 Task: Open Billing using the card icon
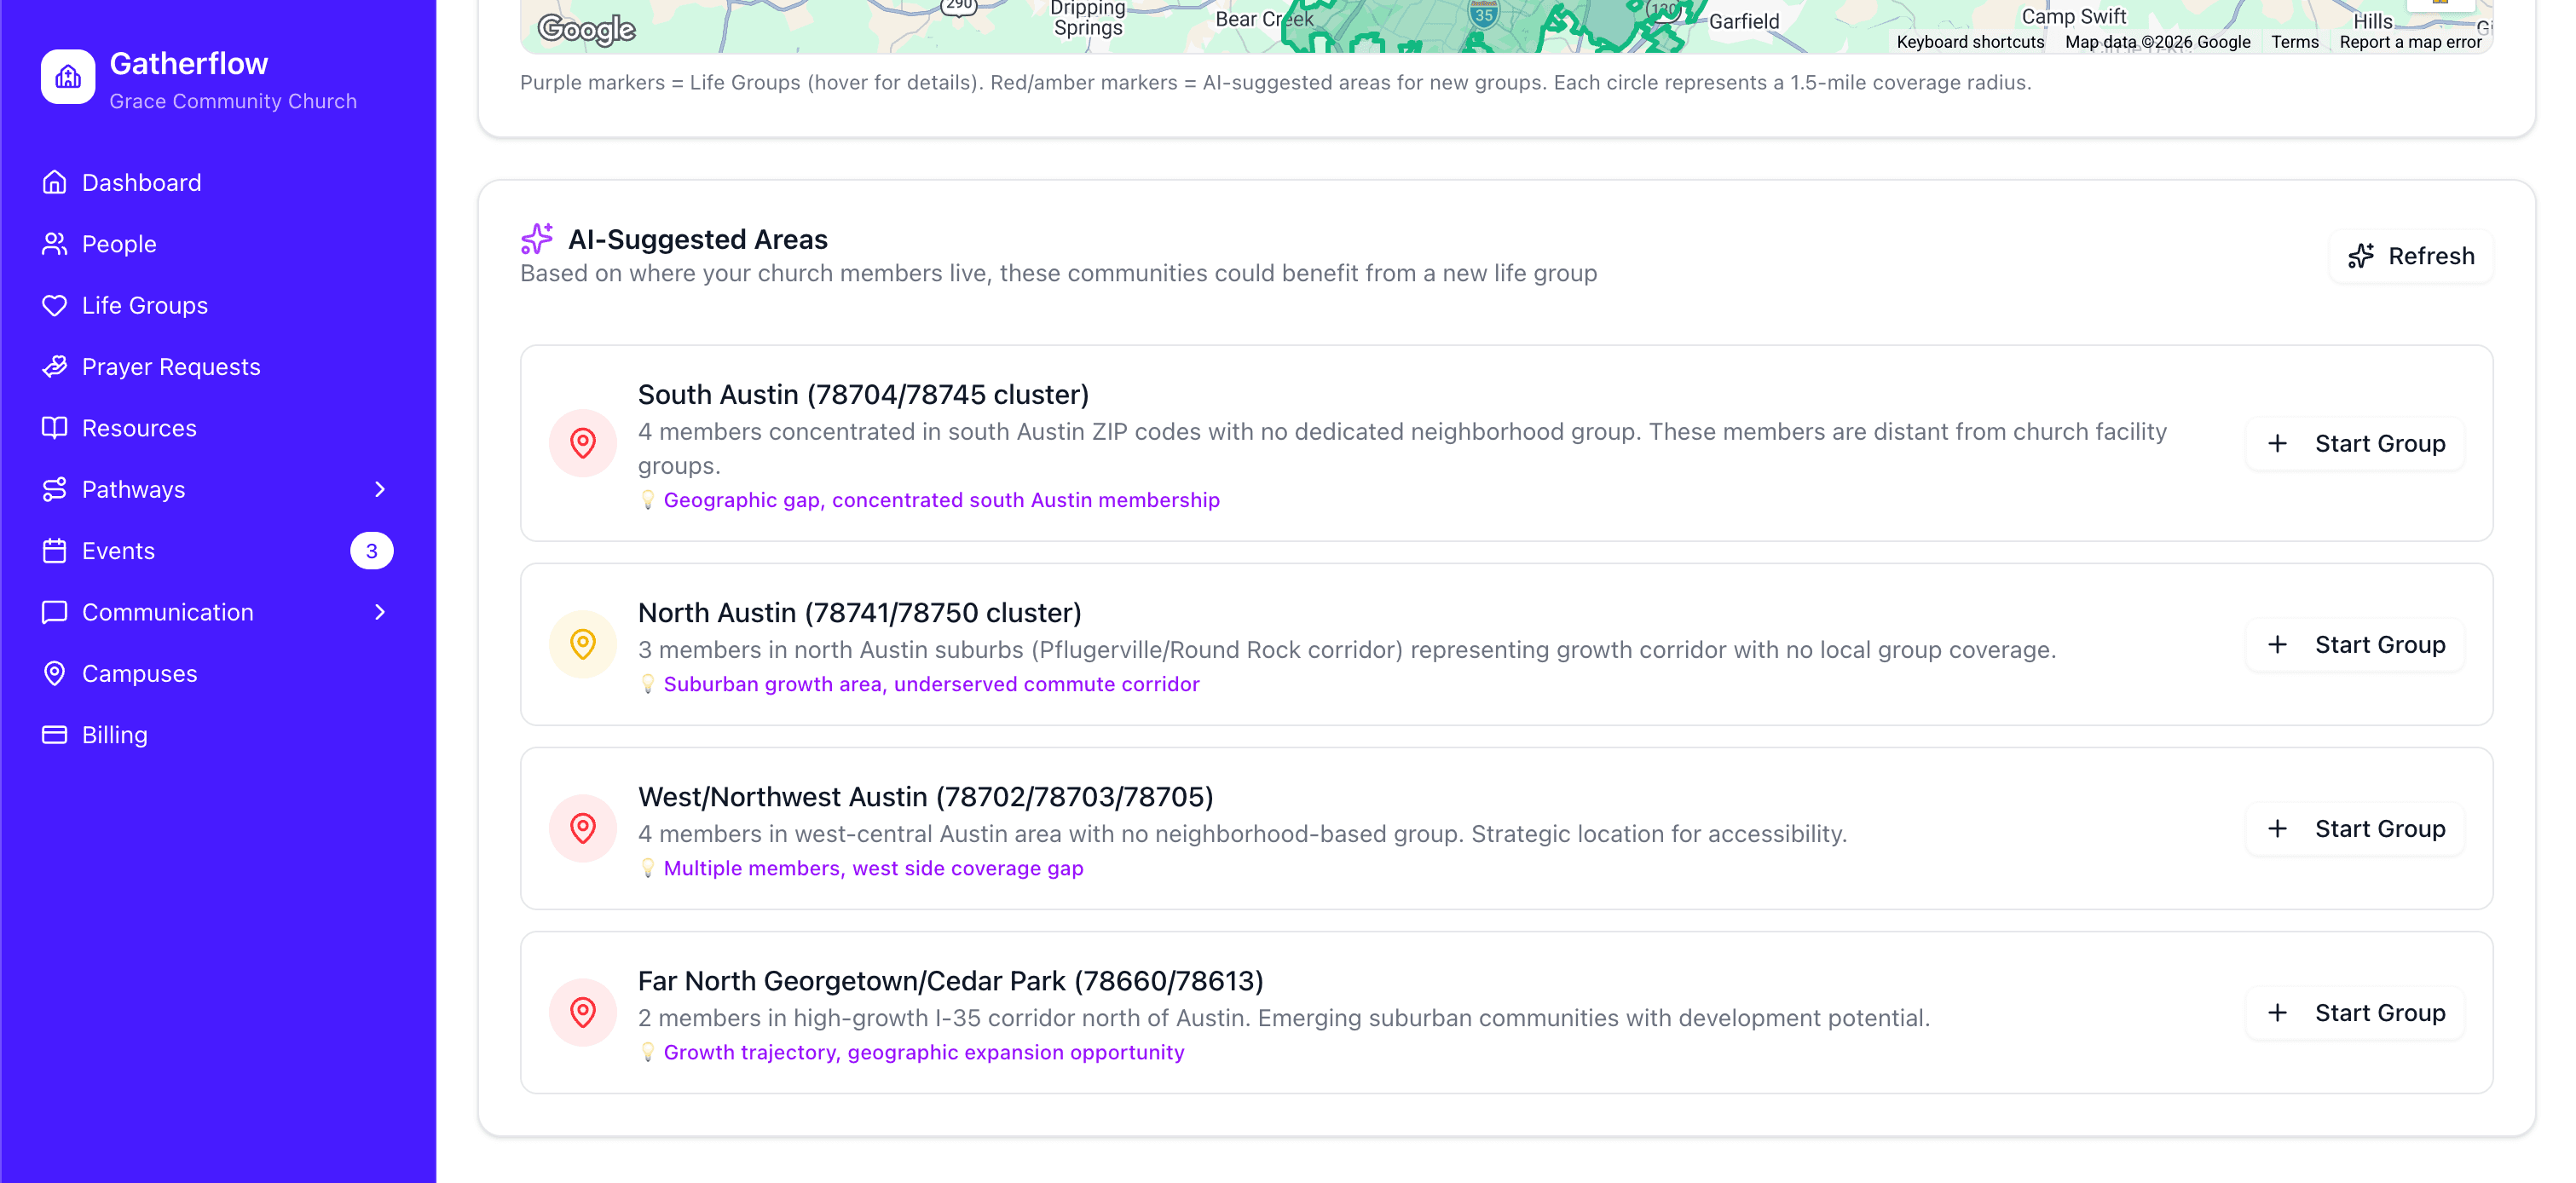tap(55, 734)
